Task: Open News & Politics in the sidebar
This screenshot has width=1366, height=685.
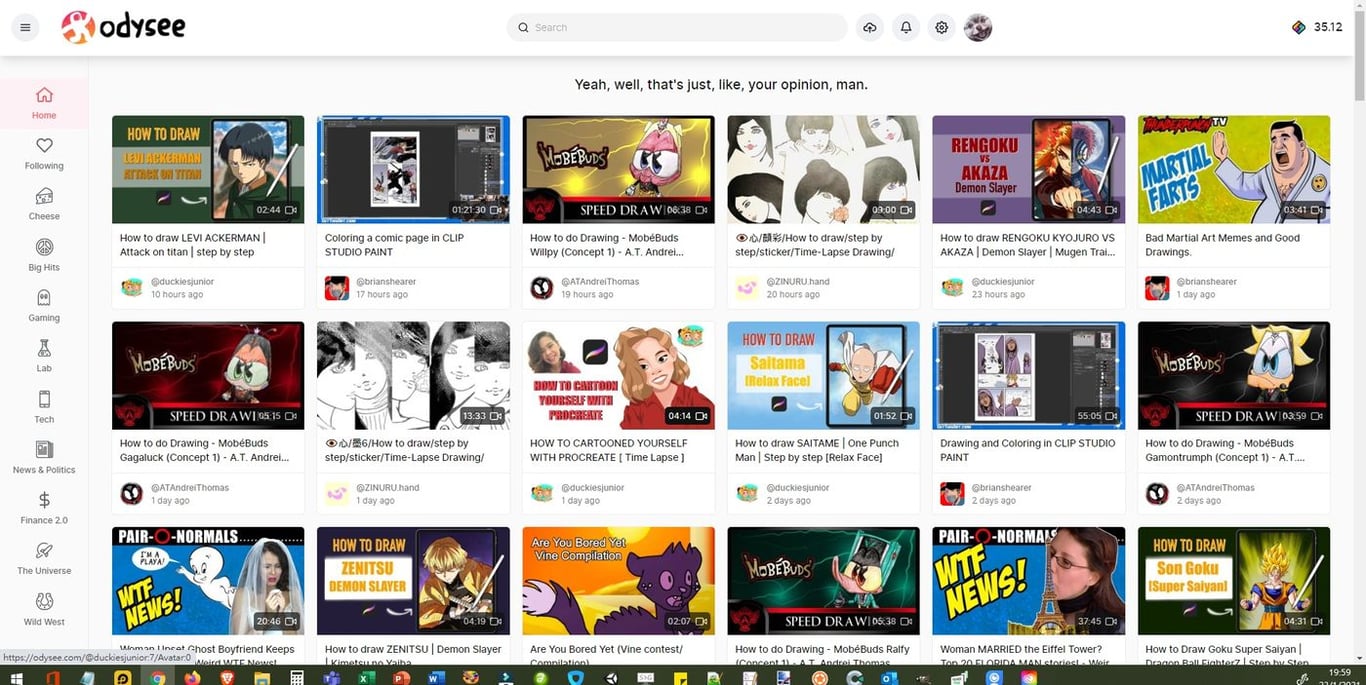Action: pyautogui.click(x=44, y=458)
